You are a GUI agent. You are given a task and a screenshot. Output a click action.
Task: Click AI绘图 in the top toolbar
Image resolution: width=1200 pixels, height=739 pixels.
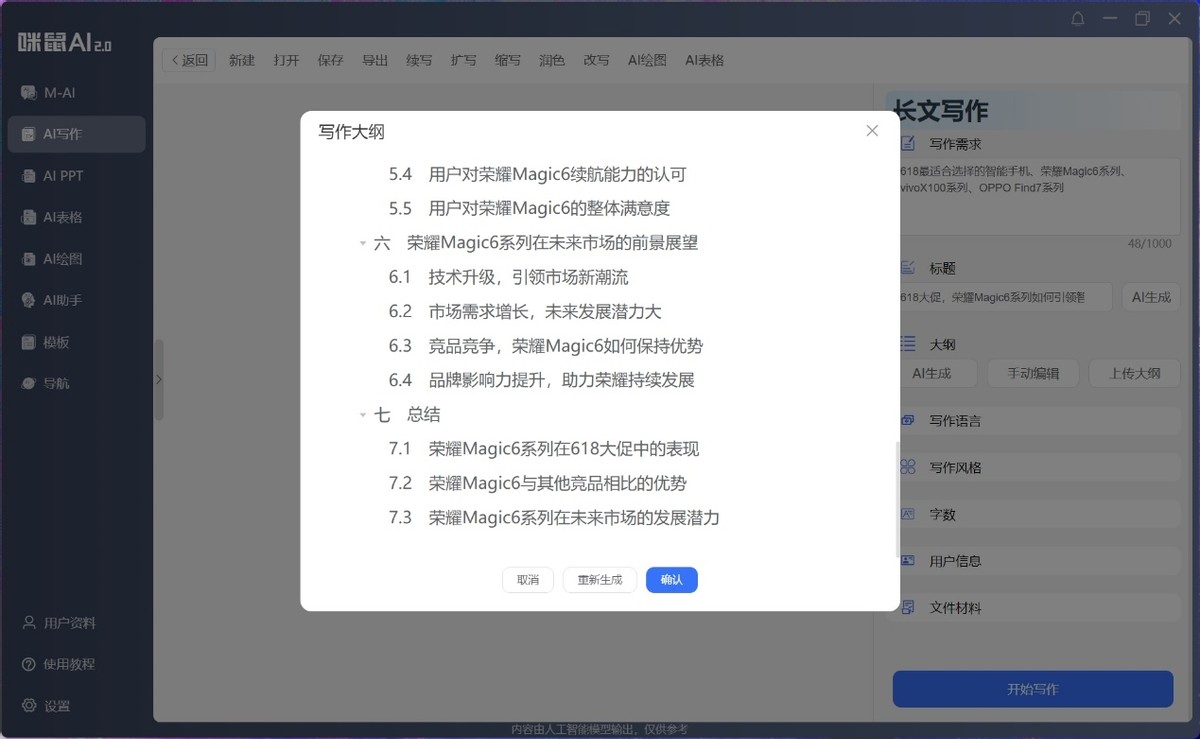pyautogui.click(x=647, y=60)
